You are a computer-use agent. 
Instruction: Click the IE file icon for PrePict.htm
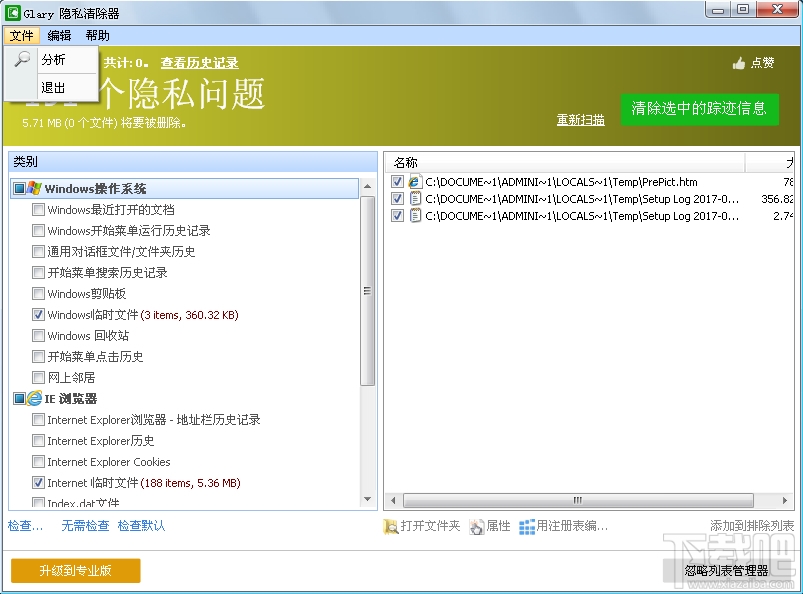tap(414, 181)
